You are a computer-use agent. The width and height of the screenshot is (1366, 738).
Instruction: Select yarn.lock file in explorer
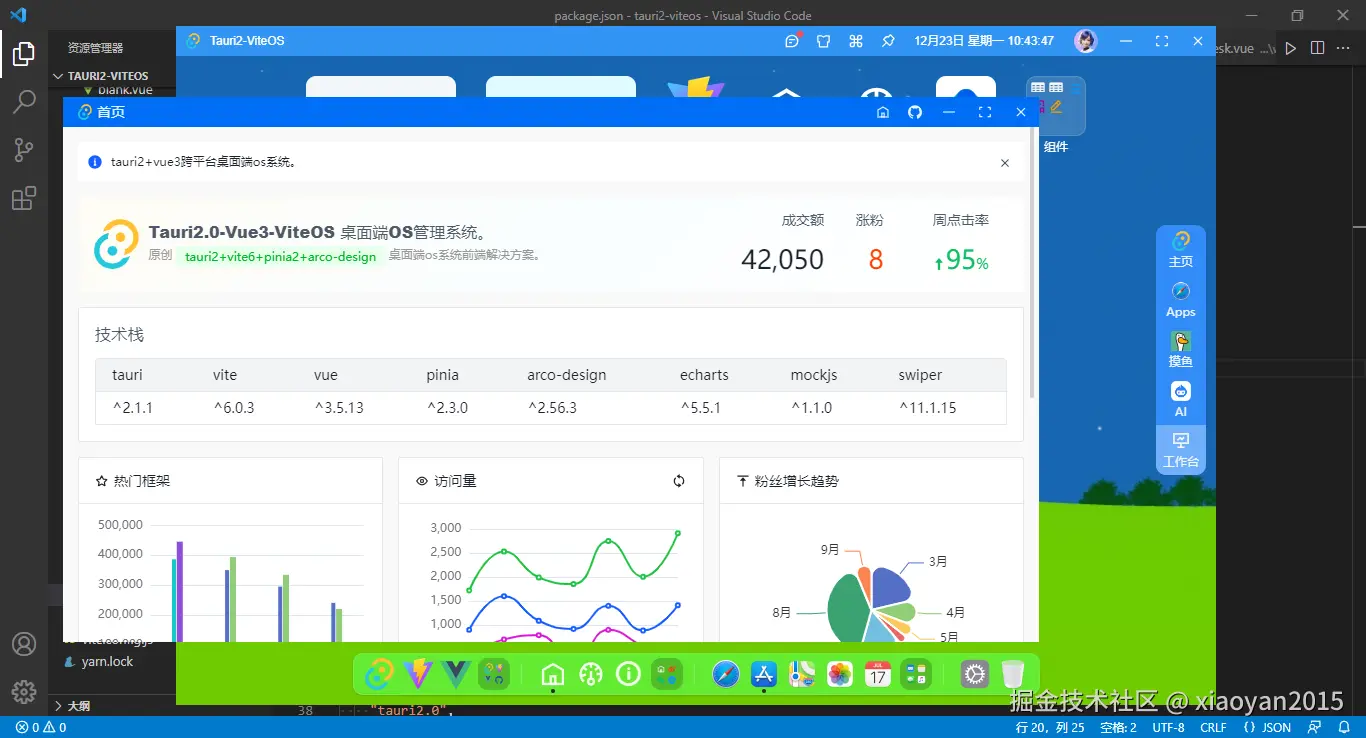[x=107, y=661]
